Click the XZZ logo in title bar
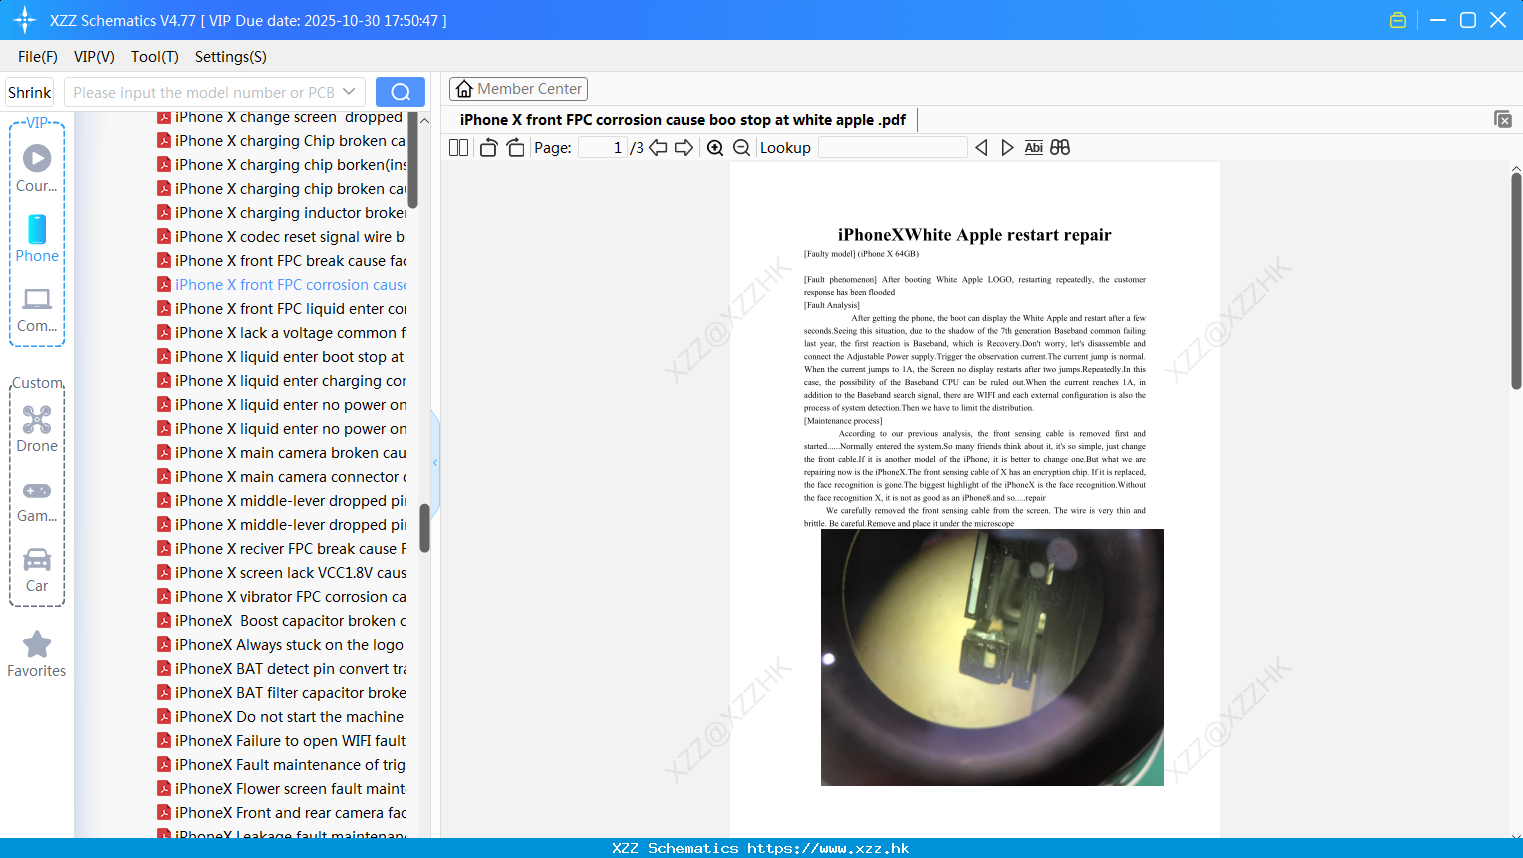 coord(25,20)
